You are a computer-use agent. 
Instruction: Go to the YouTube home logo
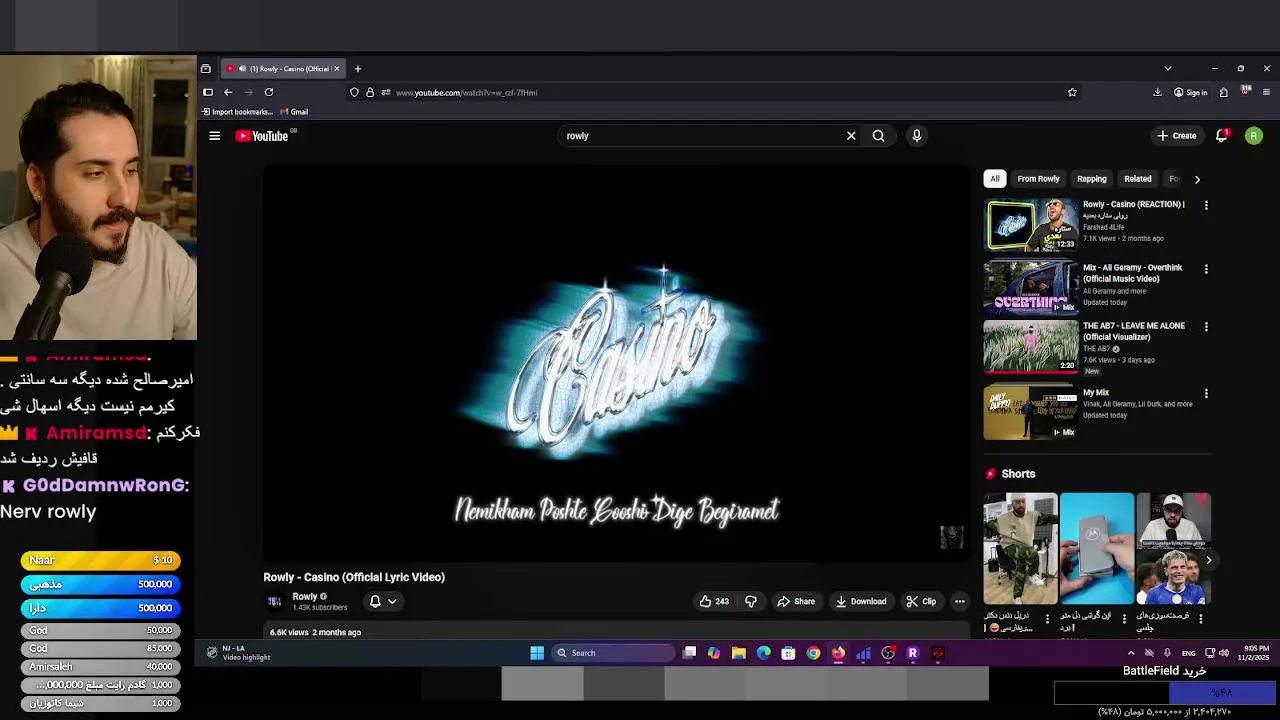click(x=262, y=136)
